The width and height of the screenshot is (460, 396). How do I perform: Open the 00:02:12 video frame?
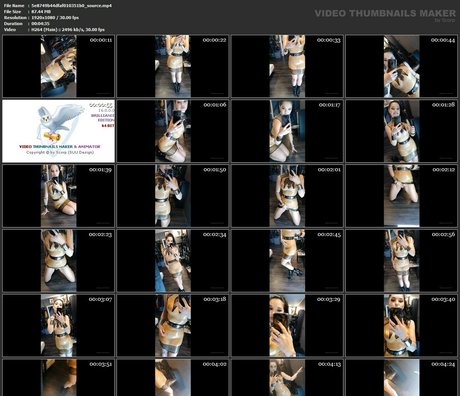401,196
